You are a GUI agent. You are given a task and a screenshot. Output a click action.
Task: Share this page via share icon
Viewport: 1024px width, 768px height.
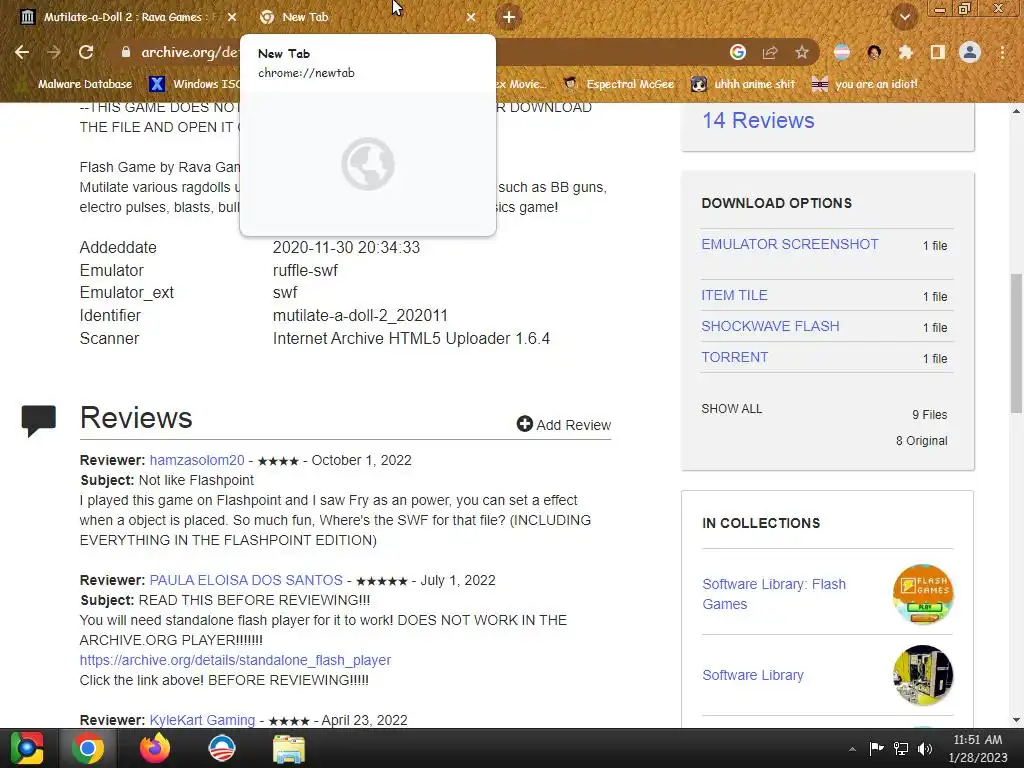pos(770,52)
